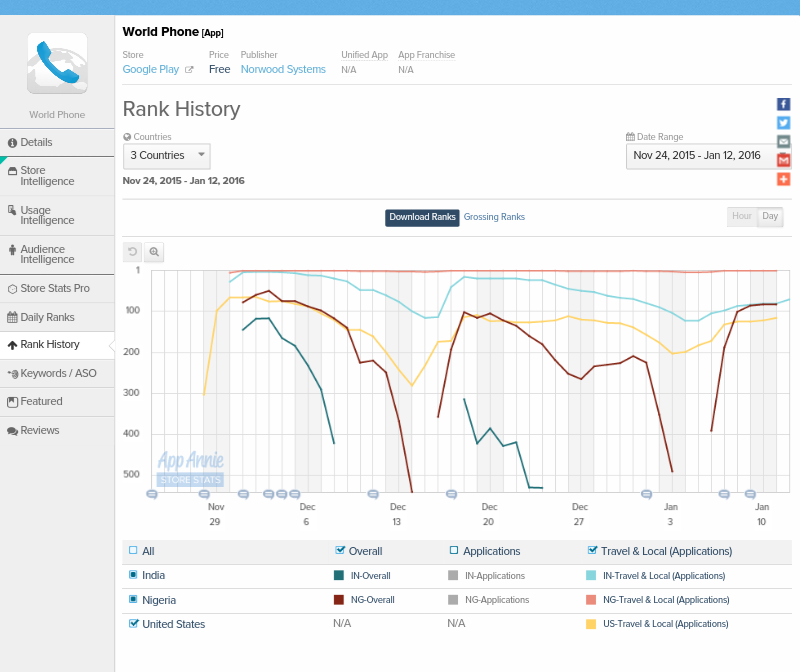800x672 pixels.
Task: Enable the Applications category checkbox
Action: pyautogui.click(x=454, y=550)
